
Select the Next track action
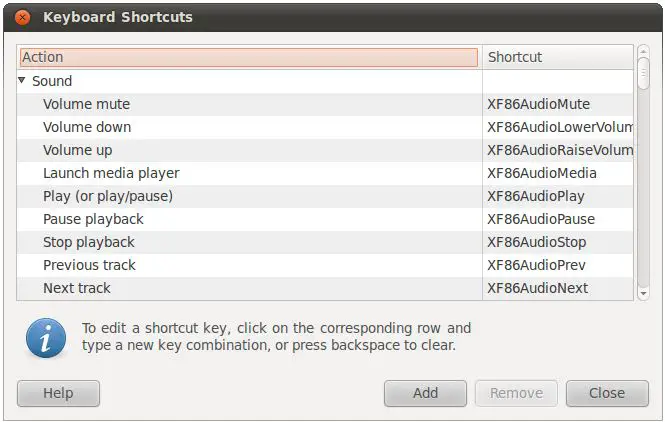pos(77,288)
